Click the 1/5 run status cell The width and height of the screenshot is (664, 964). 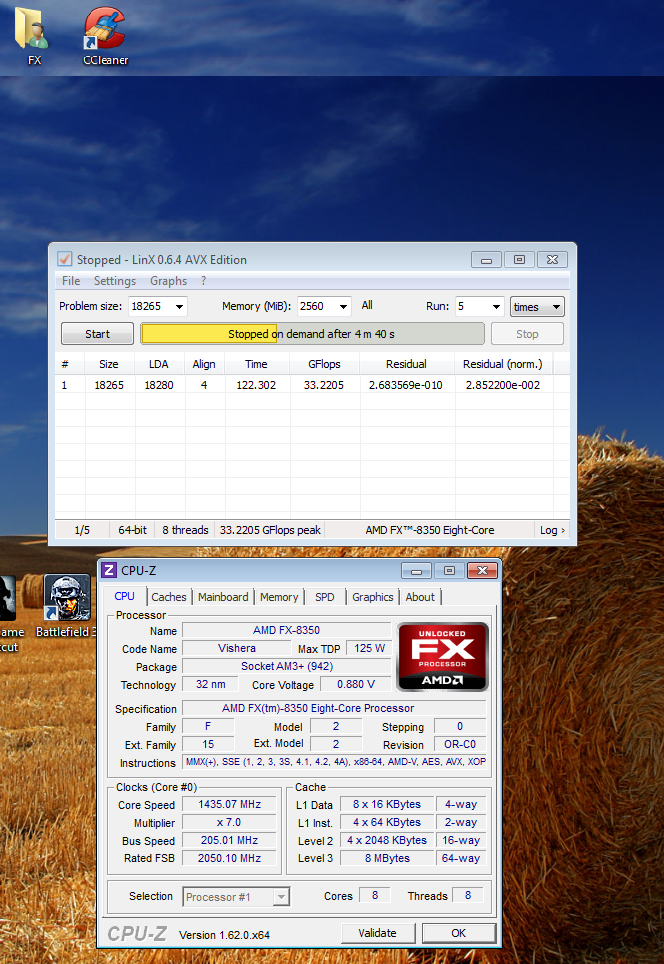coord(82,530)
